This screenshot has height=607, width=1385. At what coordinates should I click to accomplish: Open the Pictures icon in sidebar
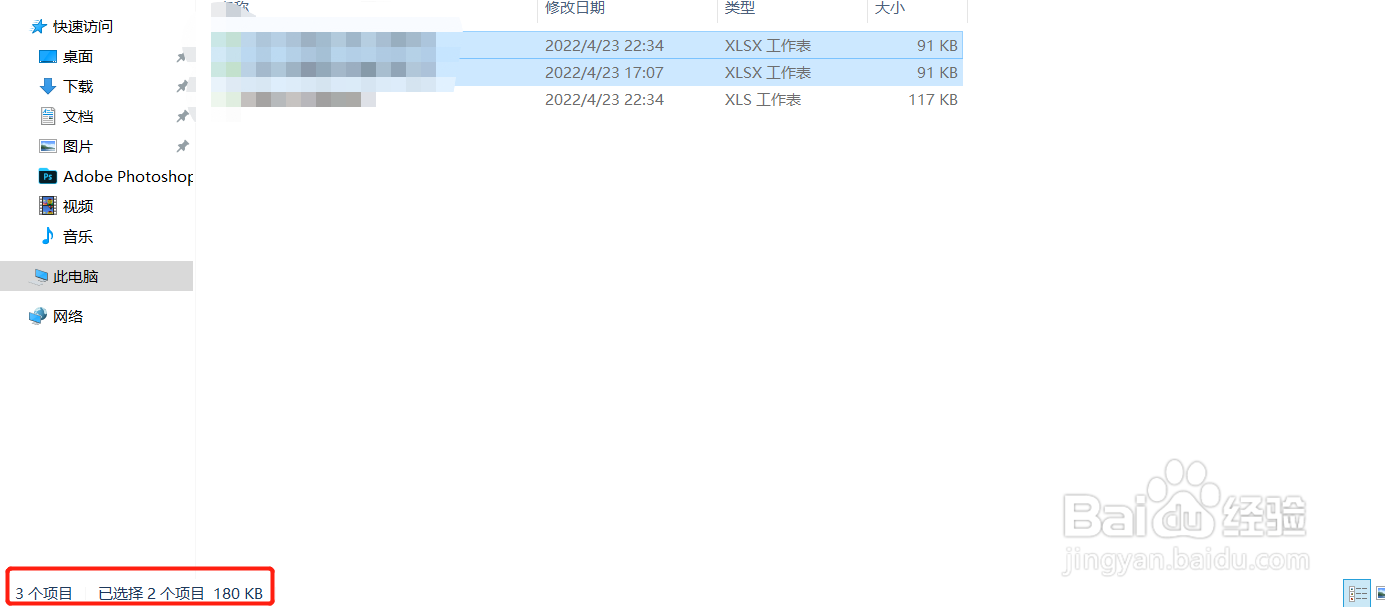pos(48,146)
